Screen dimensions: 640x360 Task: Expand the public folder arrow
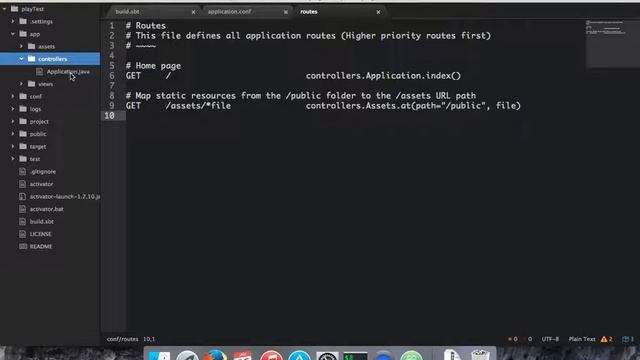(13, 133)
